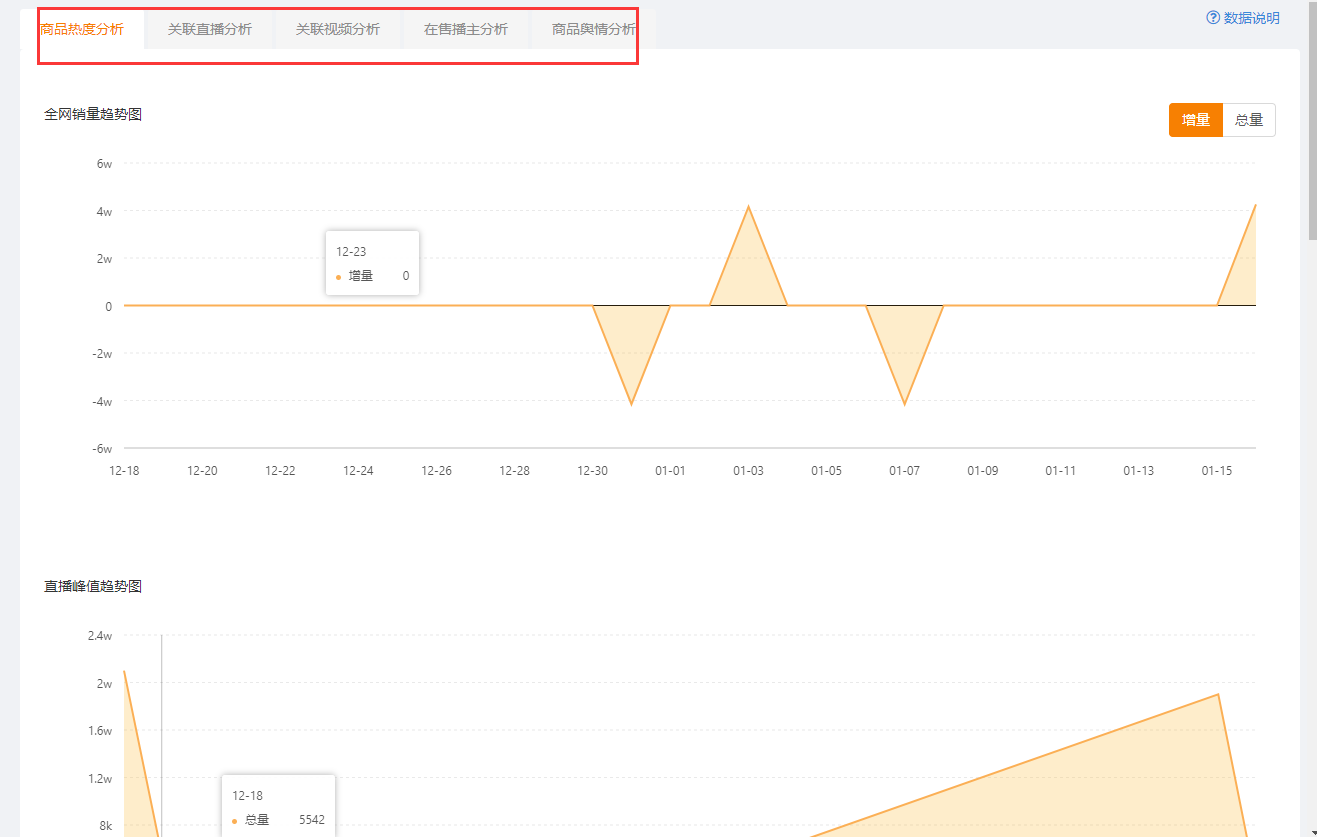Image resolution: width=1317 pixels, height=837 pixels.
Task: Click the 全网销量趋势图 heading
Action: point(93,114)
